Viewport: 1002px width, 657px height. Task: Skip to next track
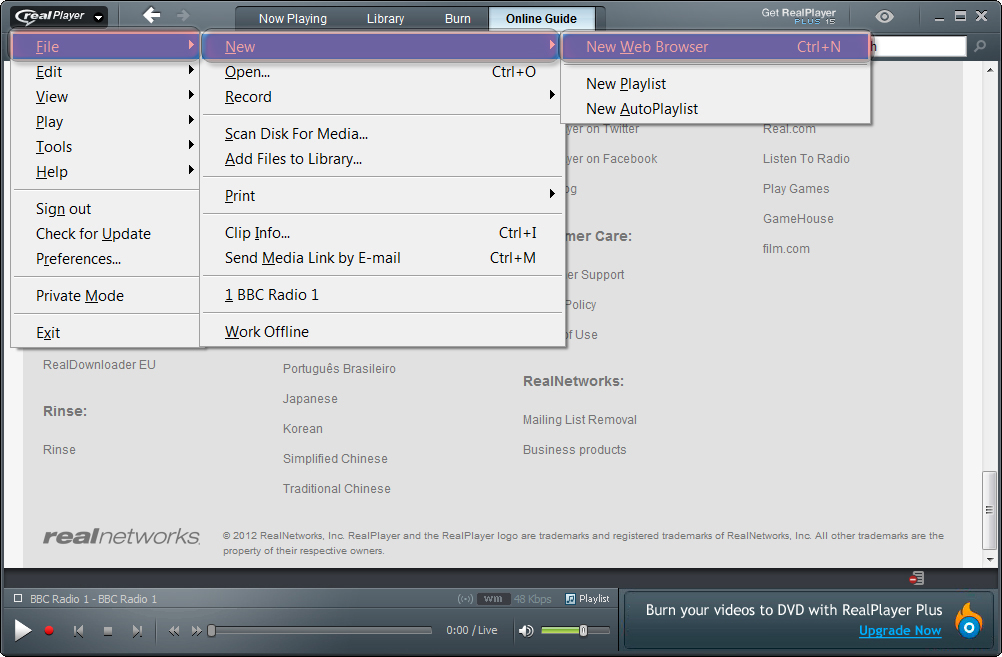[x=137, y=631]
